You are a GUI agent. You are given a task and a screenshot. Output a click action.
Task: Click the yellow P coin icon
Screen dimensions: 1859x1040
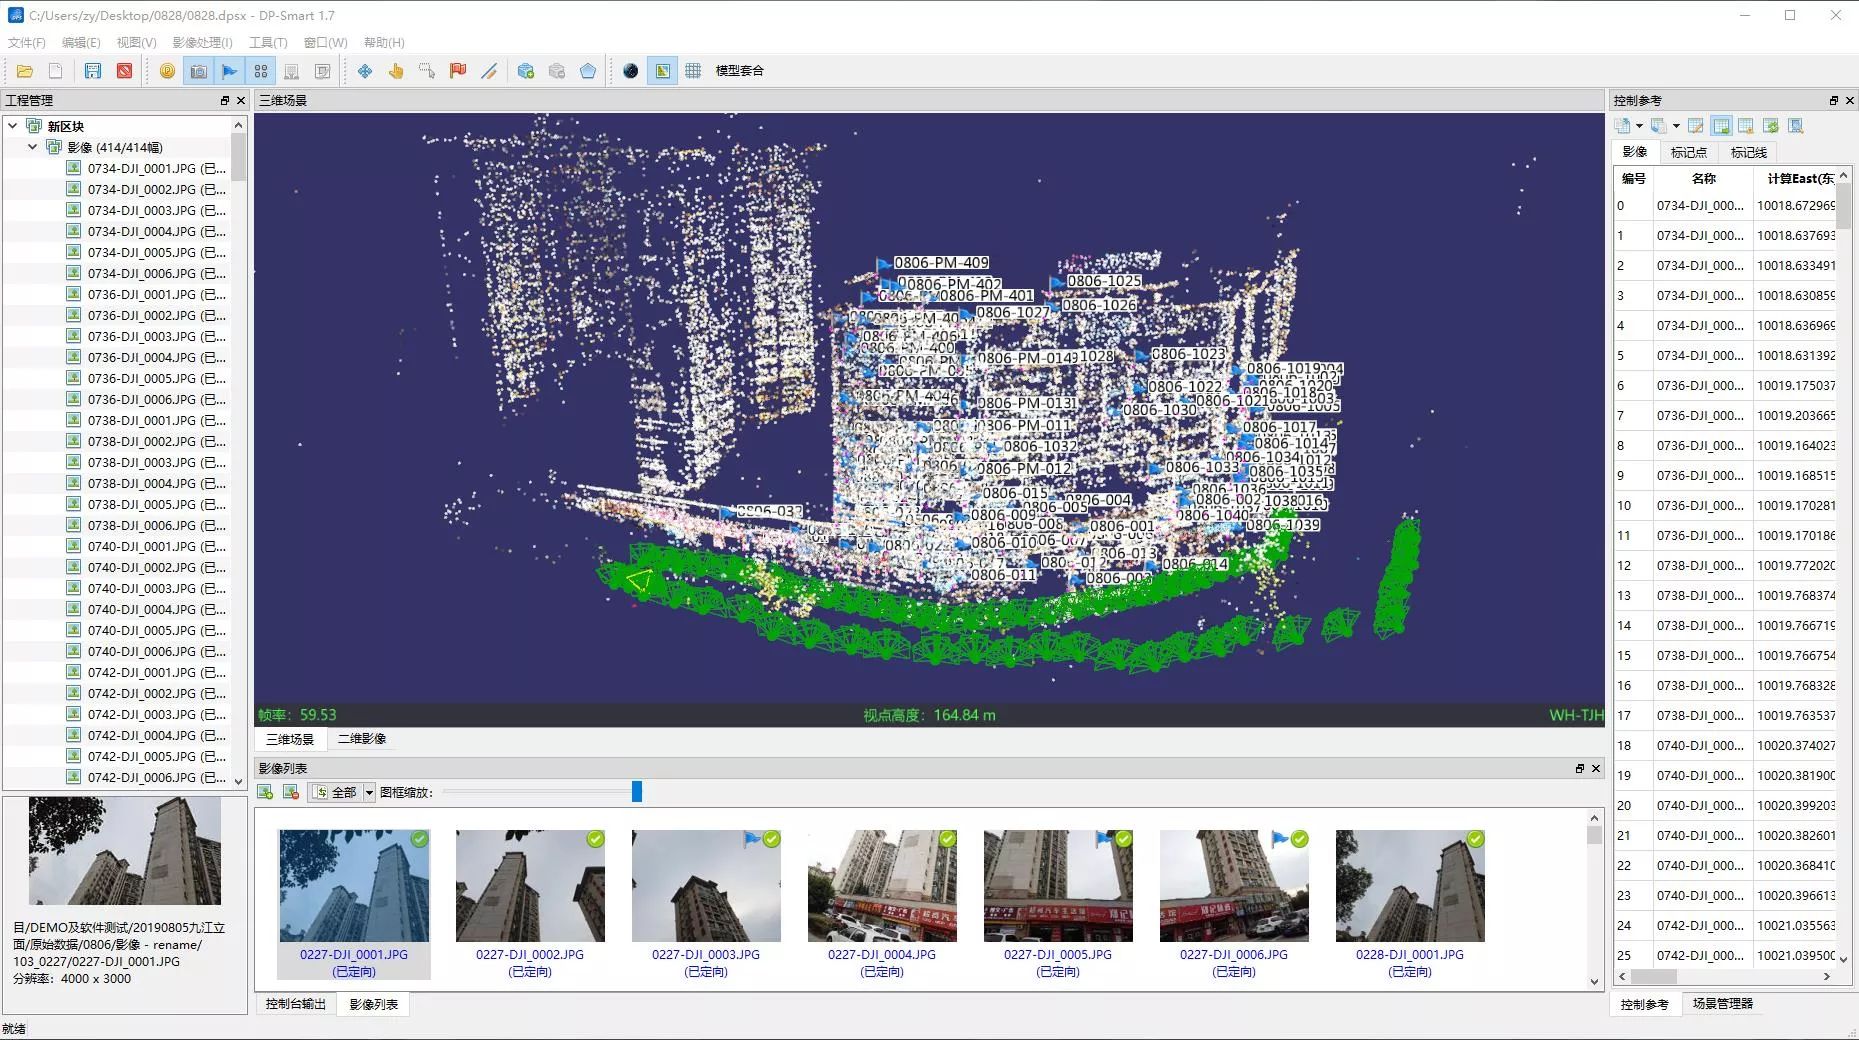[x=167, y=71]
